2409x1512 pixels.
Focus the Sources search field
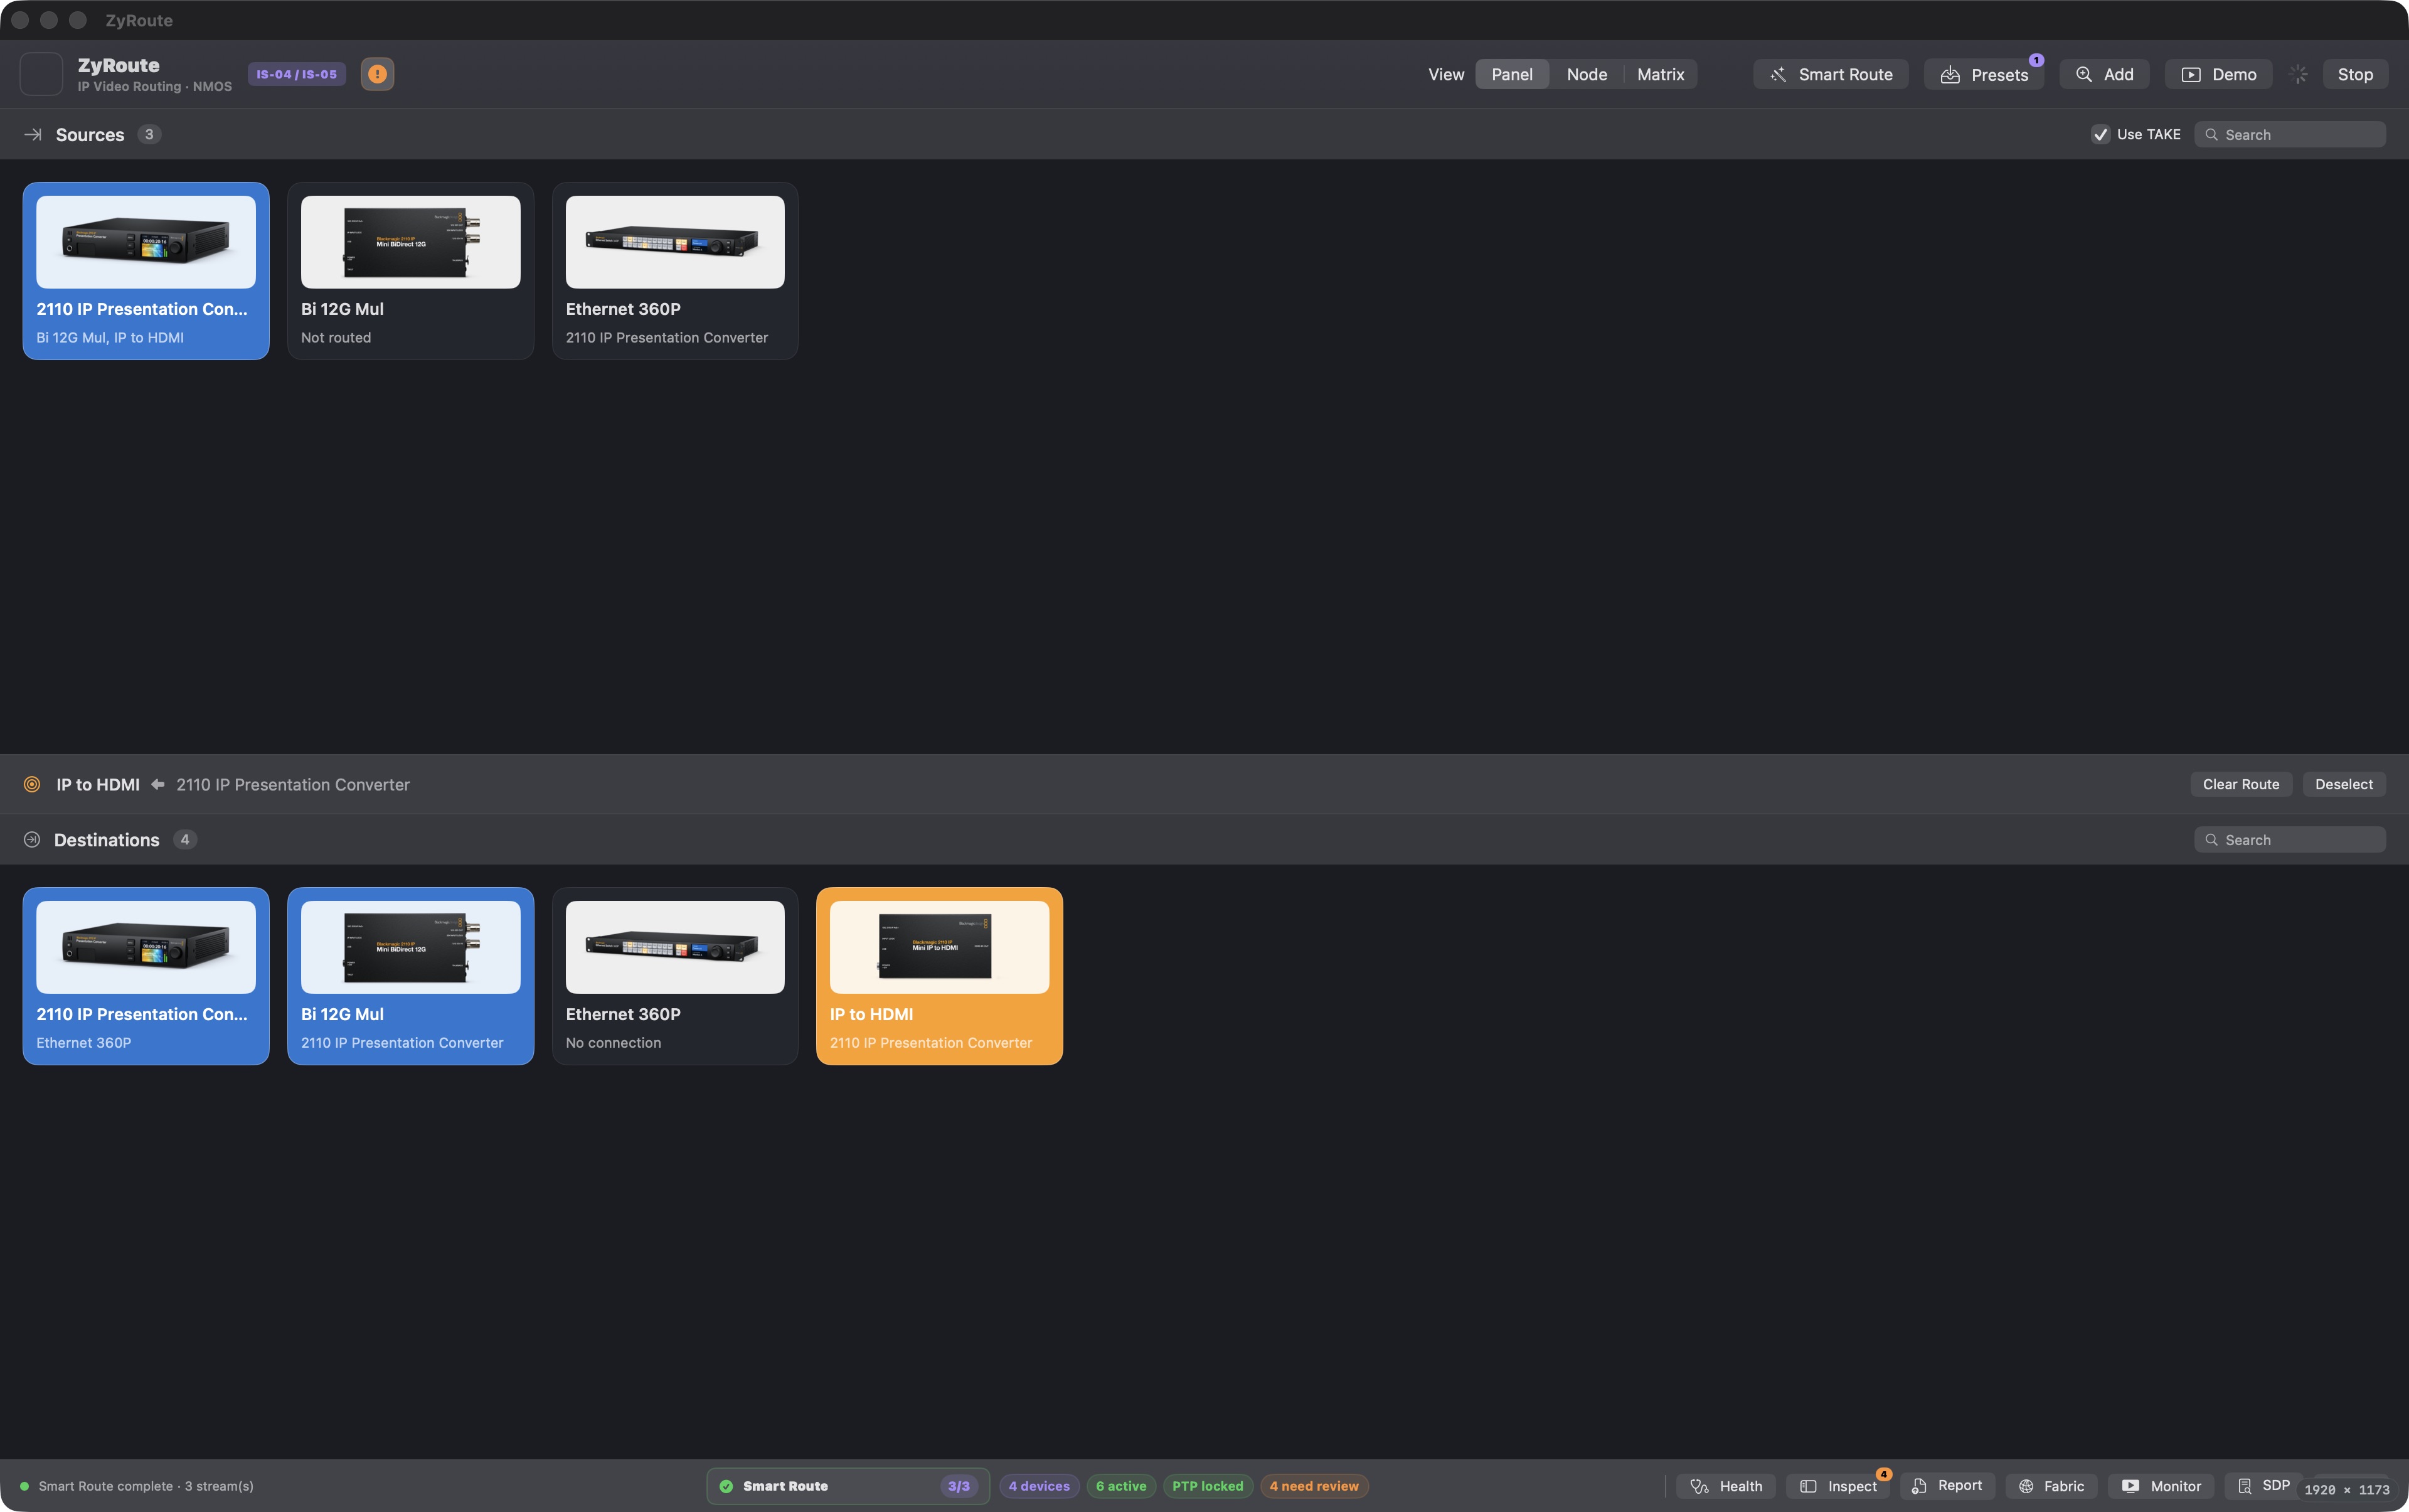click(x=2289, y=134)
